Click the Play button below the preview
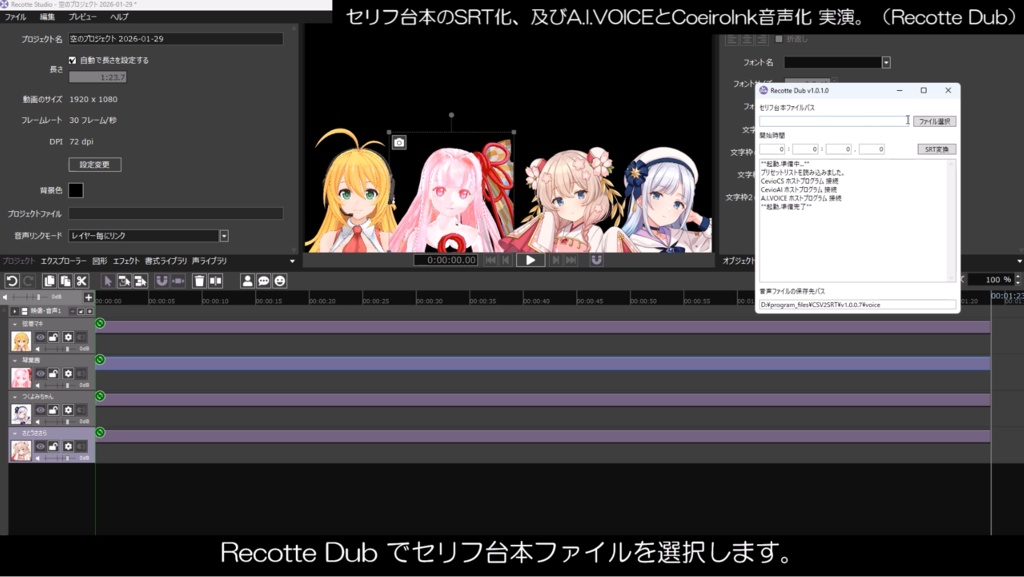This screenshot has height=577, width=1024. coord(530,260)
